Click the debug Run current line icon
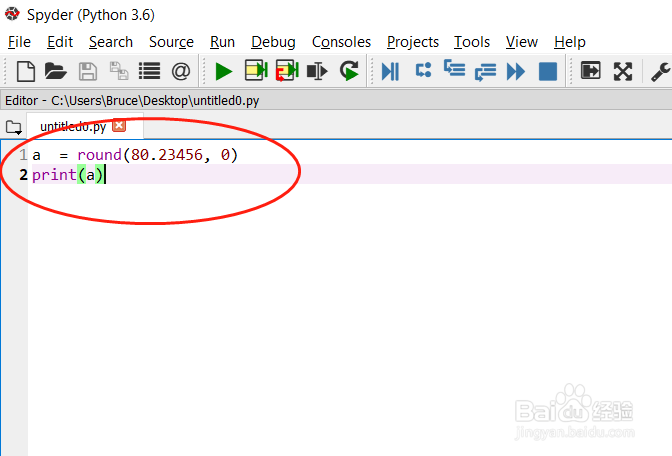The width and height of the screenshot is (672, 456). tap(423, 70)
